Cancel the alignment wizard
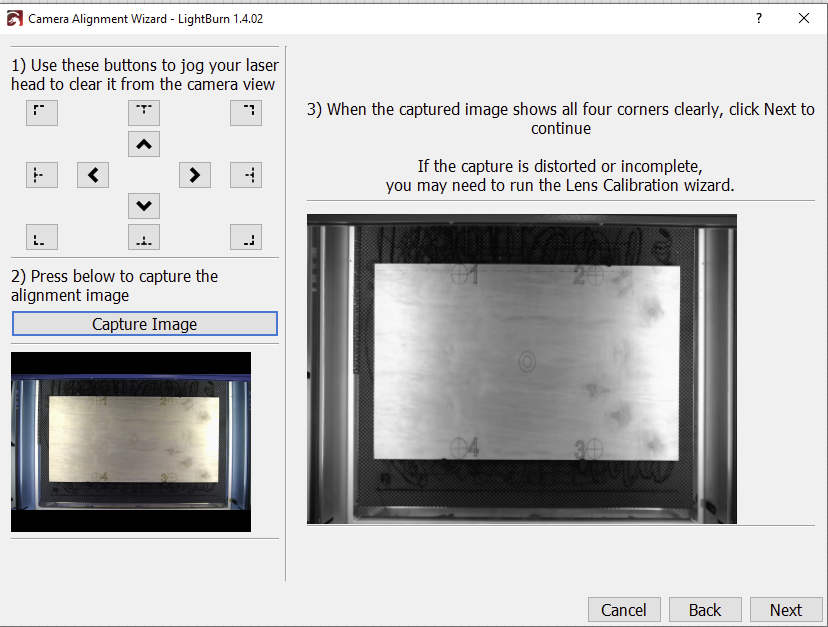 pyautogui.click(x=624, y=610)
